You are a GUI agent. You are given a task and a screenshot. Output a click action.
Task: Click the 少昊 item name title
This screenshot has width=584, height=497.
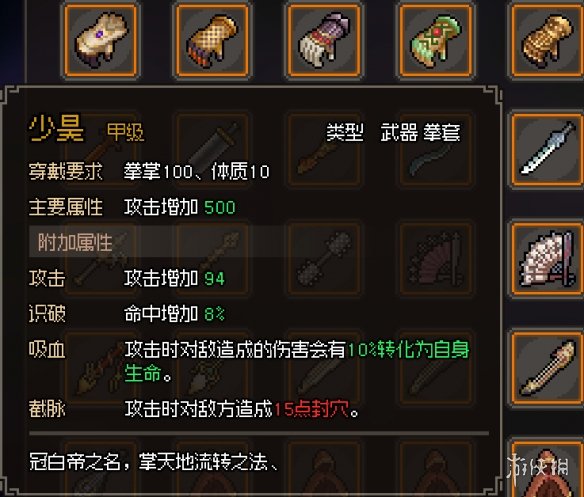click(56, 129)
